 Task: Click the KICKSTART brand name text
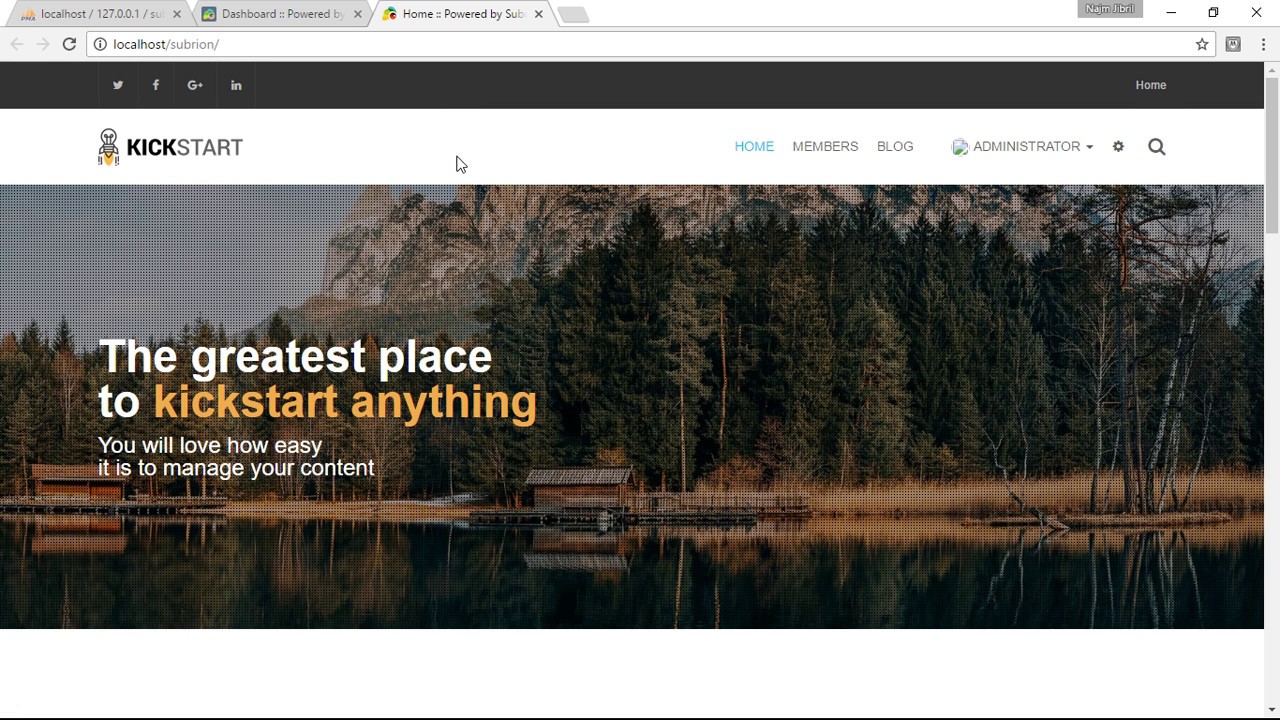pos(185,148)
